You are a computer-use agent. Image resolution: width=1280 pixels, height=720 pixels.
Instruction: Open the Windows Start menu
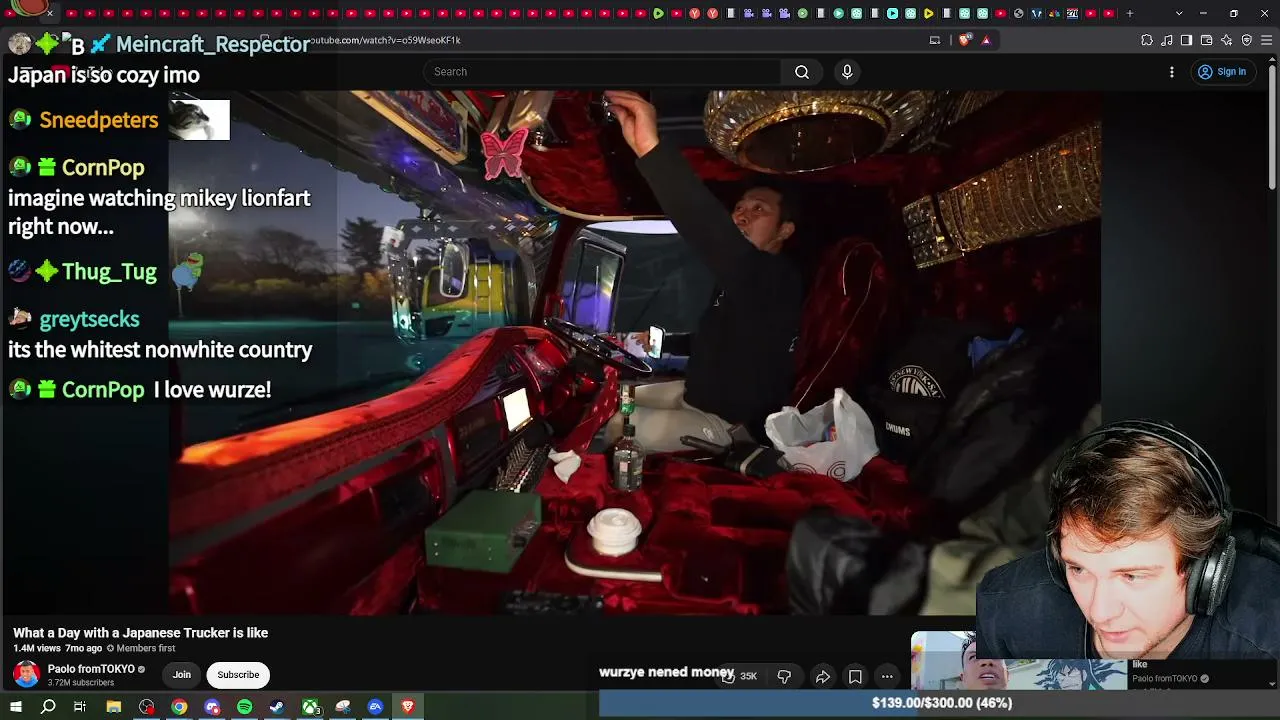16,707
